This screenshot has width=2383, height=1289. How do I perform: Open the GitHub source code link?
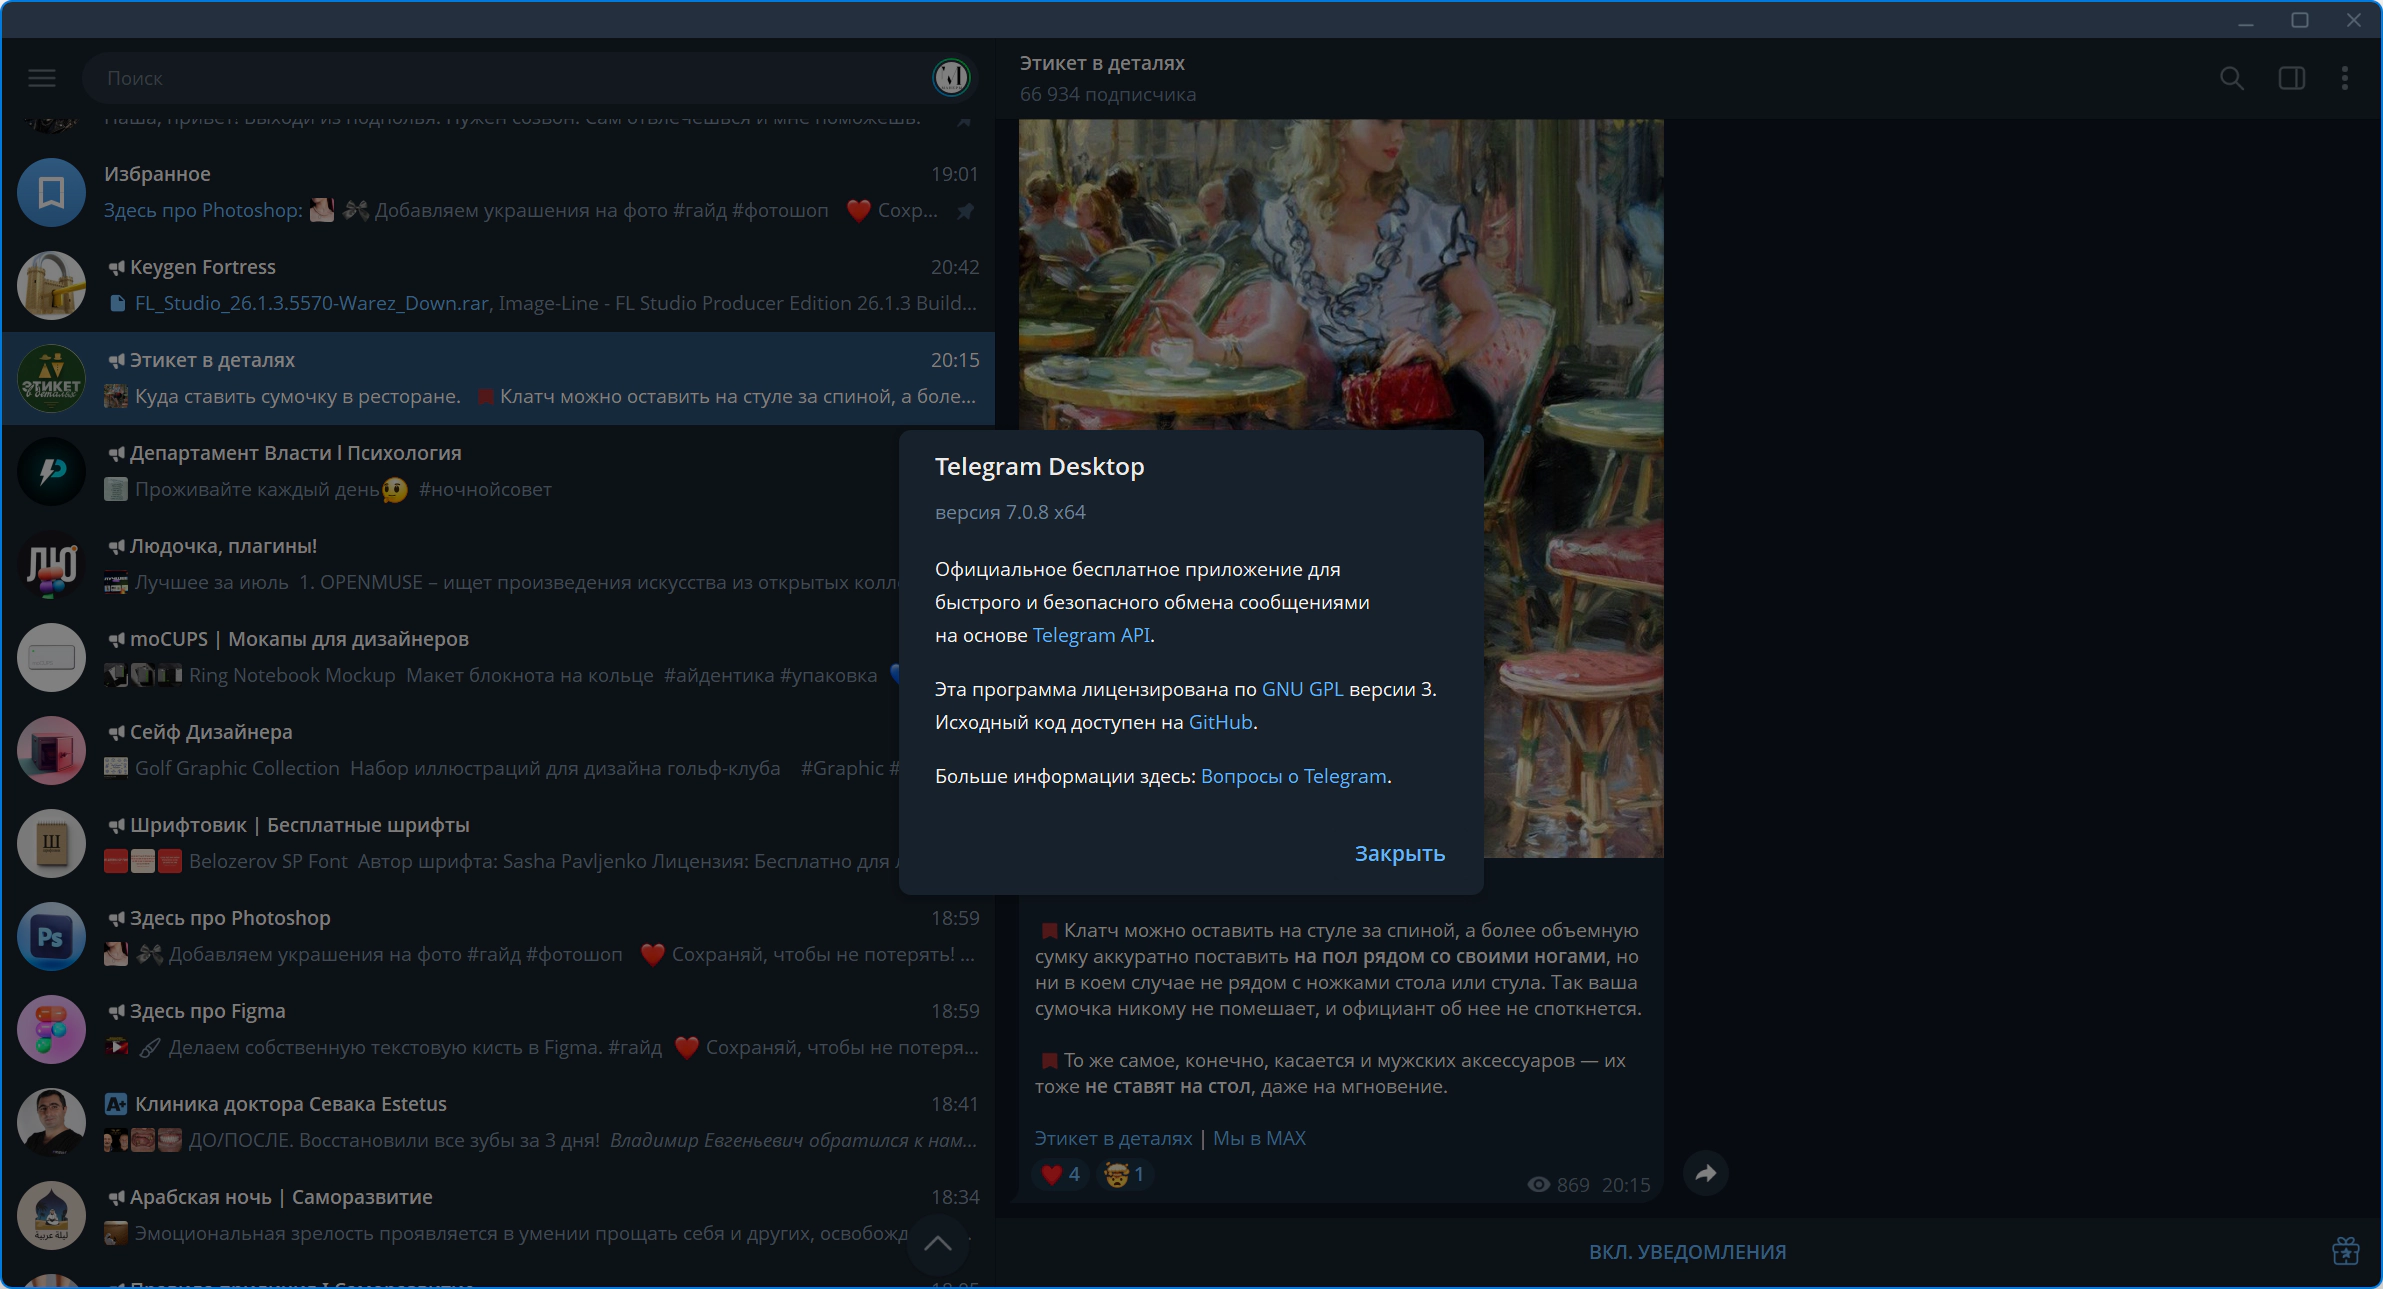tap(1220, 722)
